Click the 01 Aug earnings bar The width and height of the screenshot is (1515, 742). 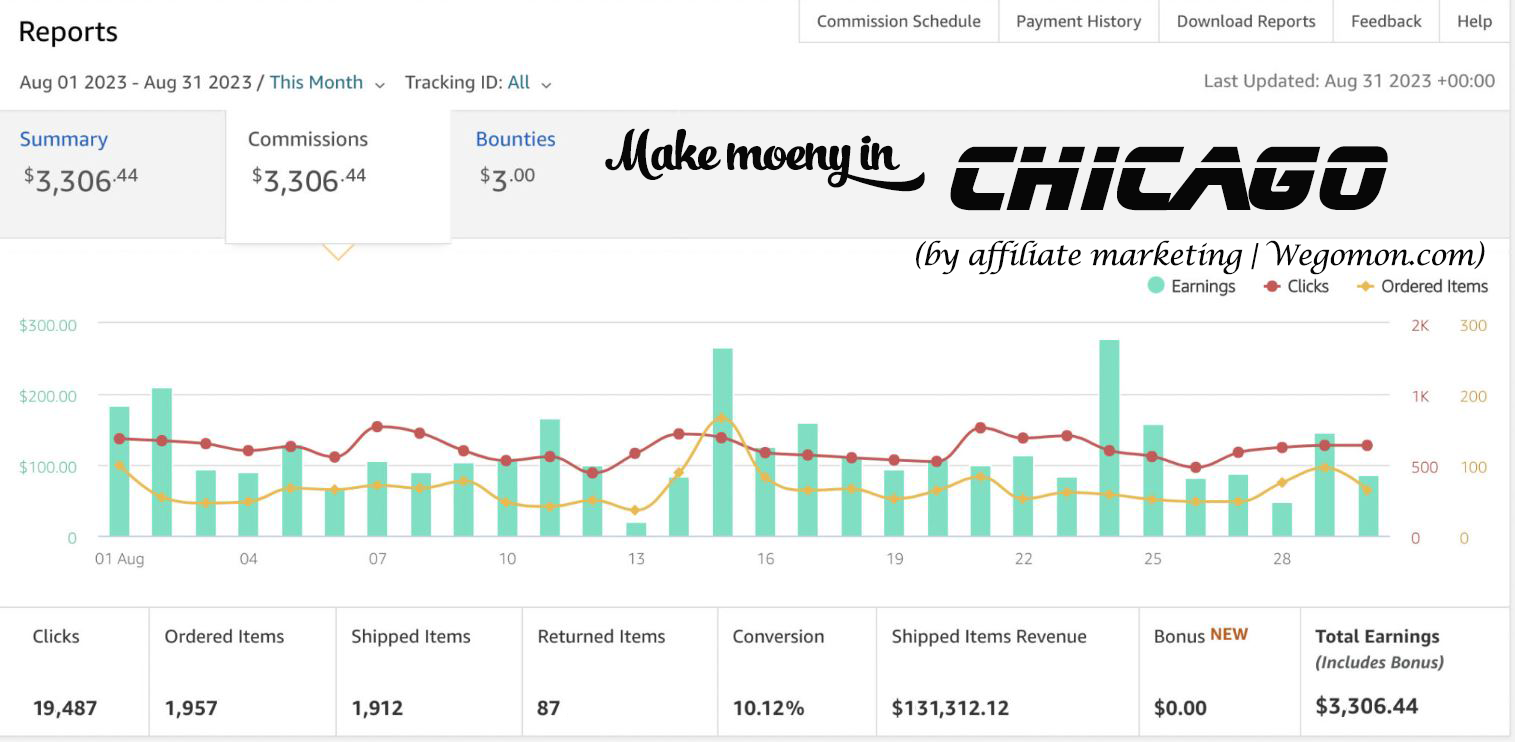pos(119,471)
